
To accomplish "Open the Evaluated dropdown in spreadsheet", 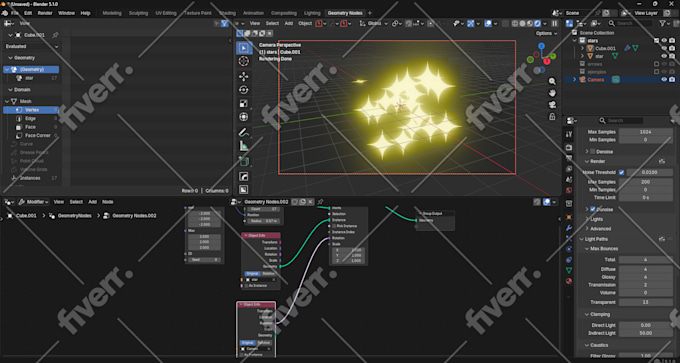I will point(32,46).
